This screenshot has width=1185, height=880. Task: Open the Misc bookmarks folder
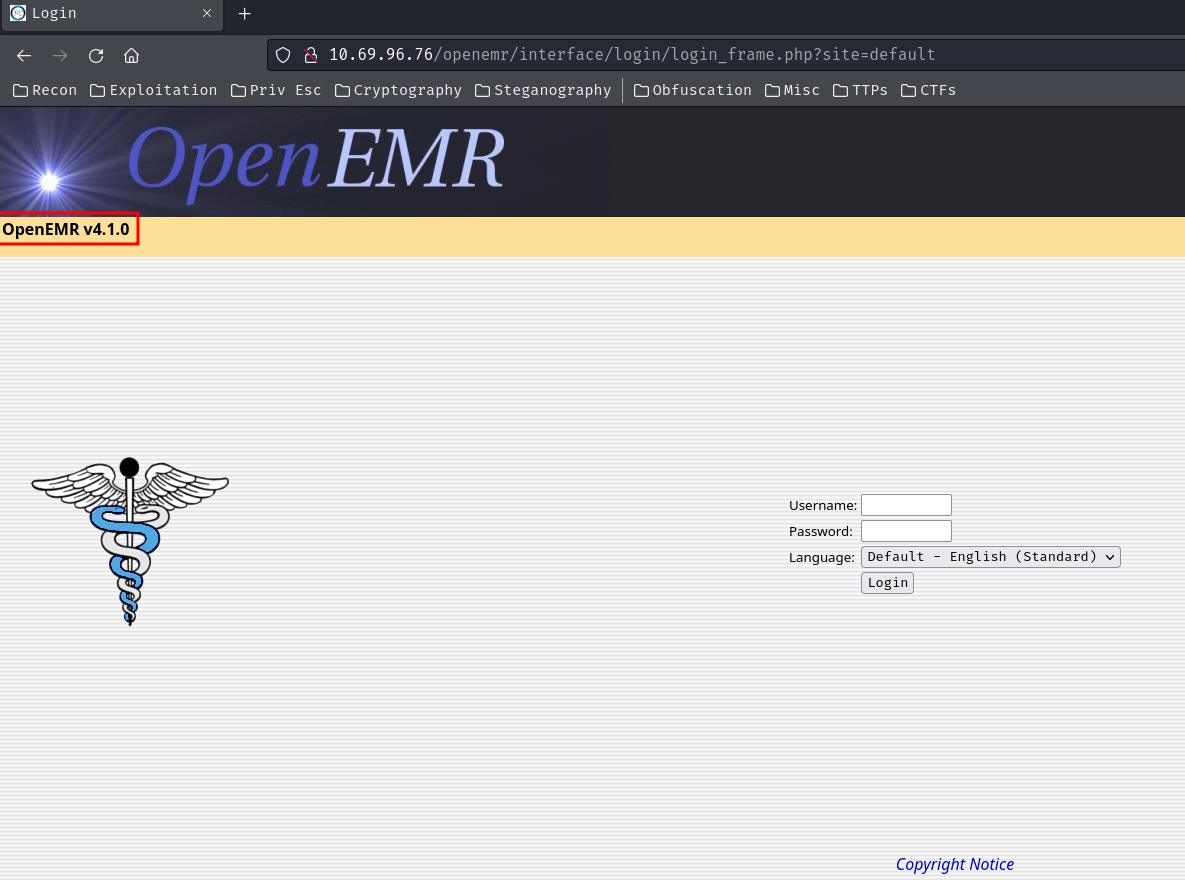click(792, 90)
